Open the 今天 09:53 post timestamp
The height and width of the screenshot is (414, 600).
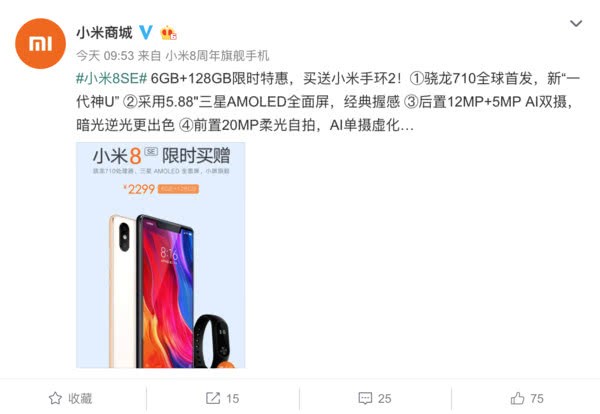pos(105,56)
